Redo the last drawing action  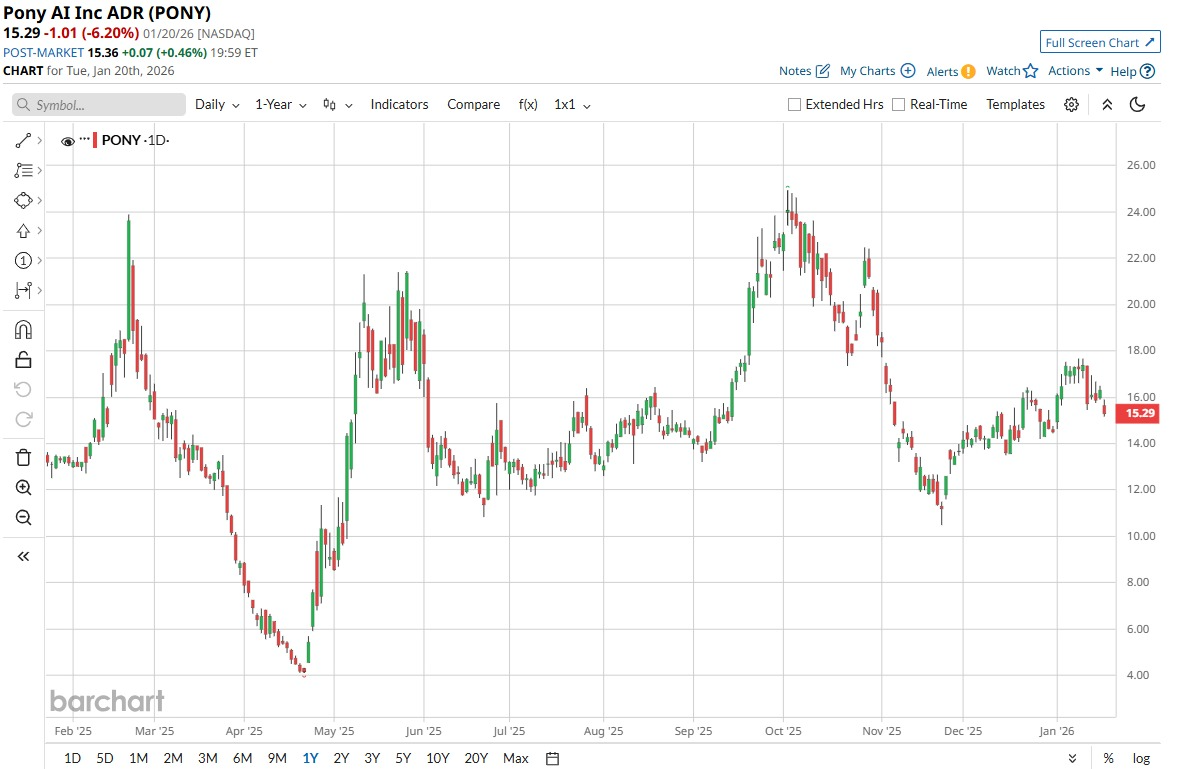pos(23,419)
